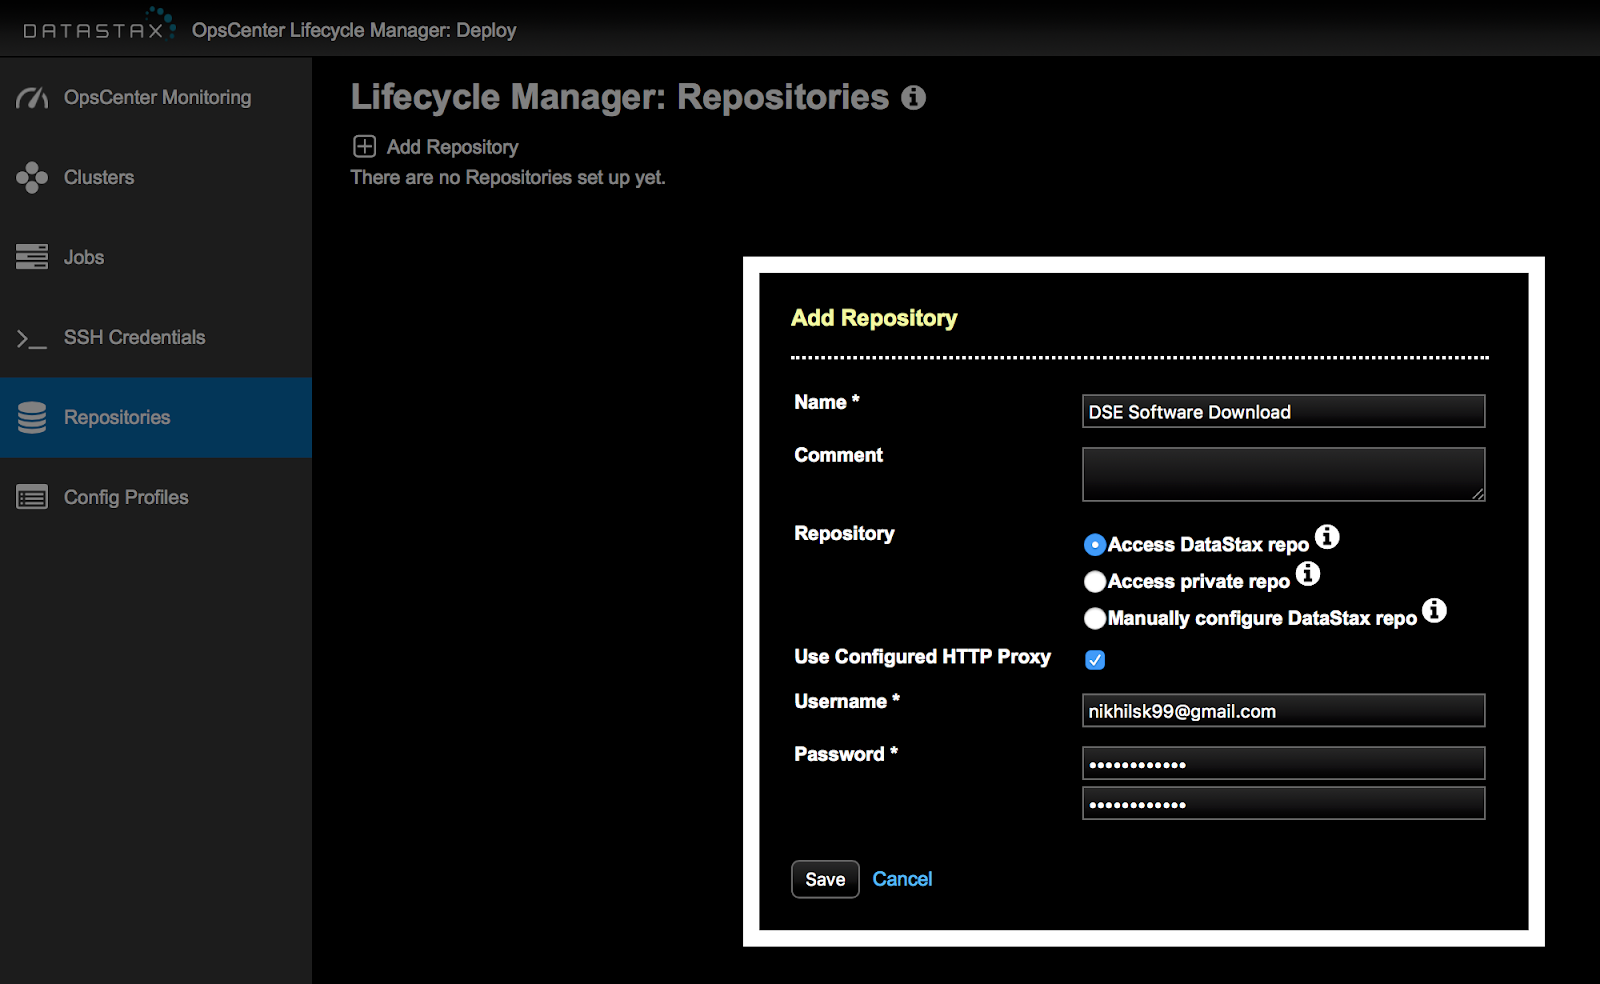The width and height of the screenshot is (1600, 984).
Task: Click the Username field with the email
Action: point(1284,711)
